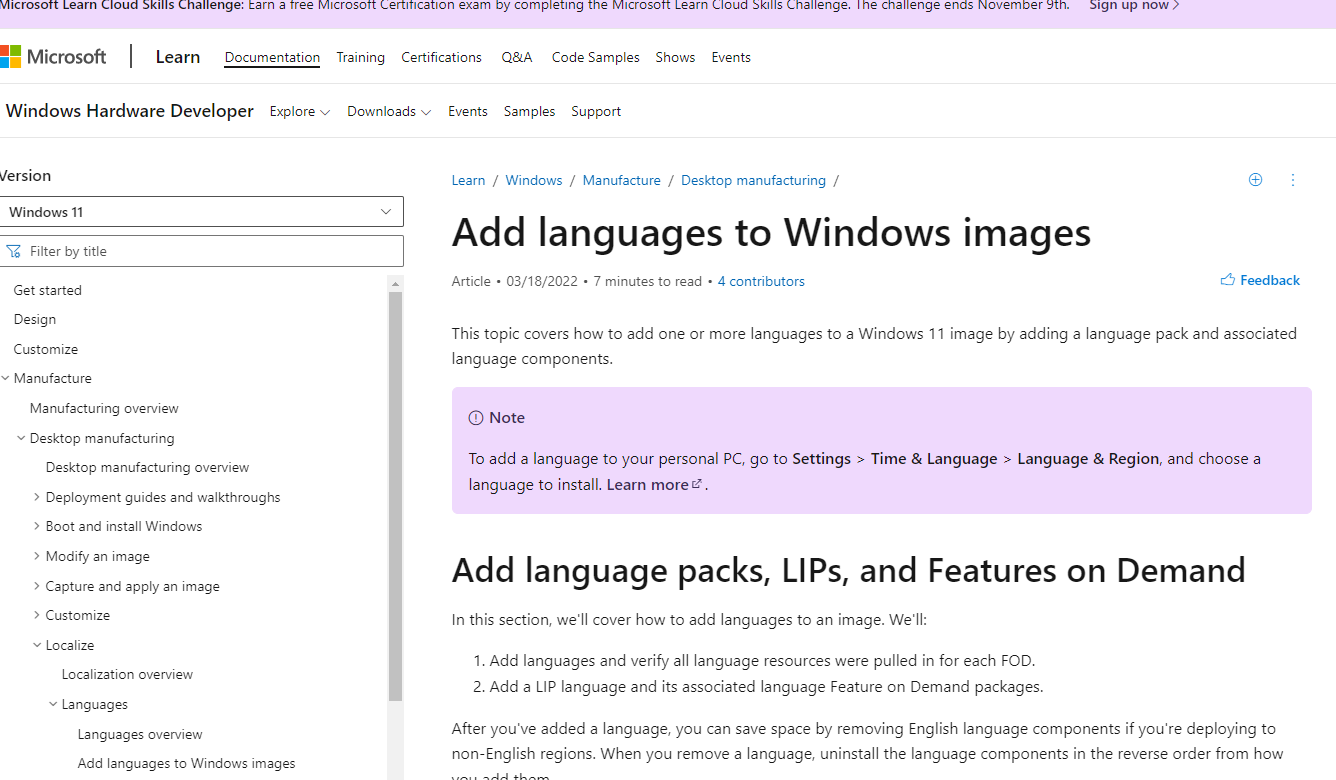The height and width of the screenshot is (780, 1336).
Task: Open the Documentation tab
Action: point(272,57)
